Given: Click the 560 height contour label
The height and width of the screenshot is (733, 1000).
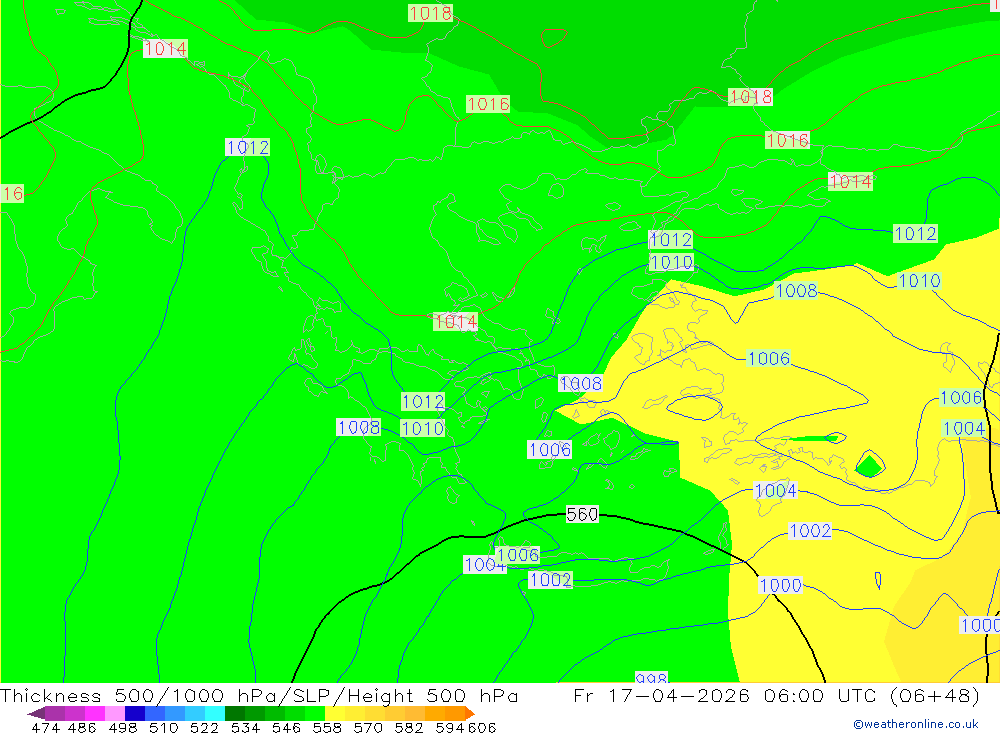Looking at the screenshot, I should pos(582,514).
